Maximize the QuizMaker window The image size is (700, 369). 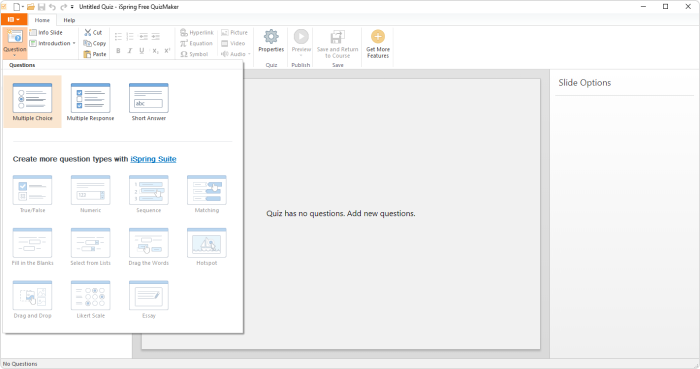point(665,7)
